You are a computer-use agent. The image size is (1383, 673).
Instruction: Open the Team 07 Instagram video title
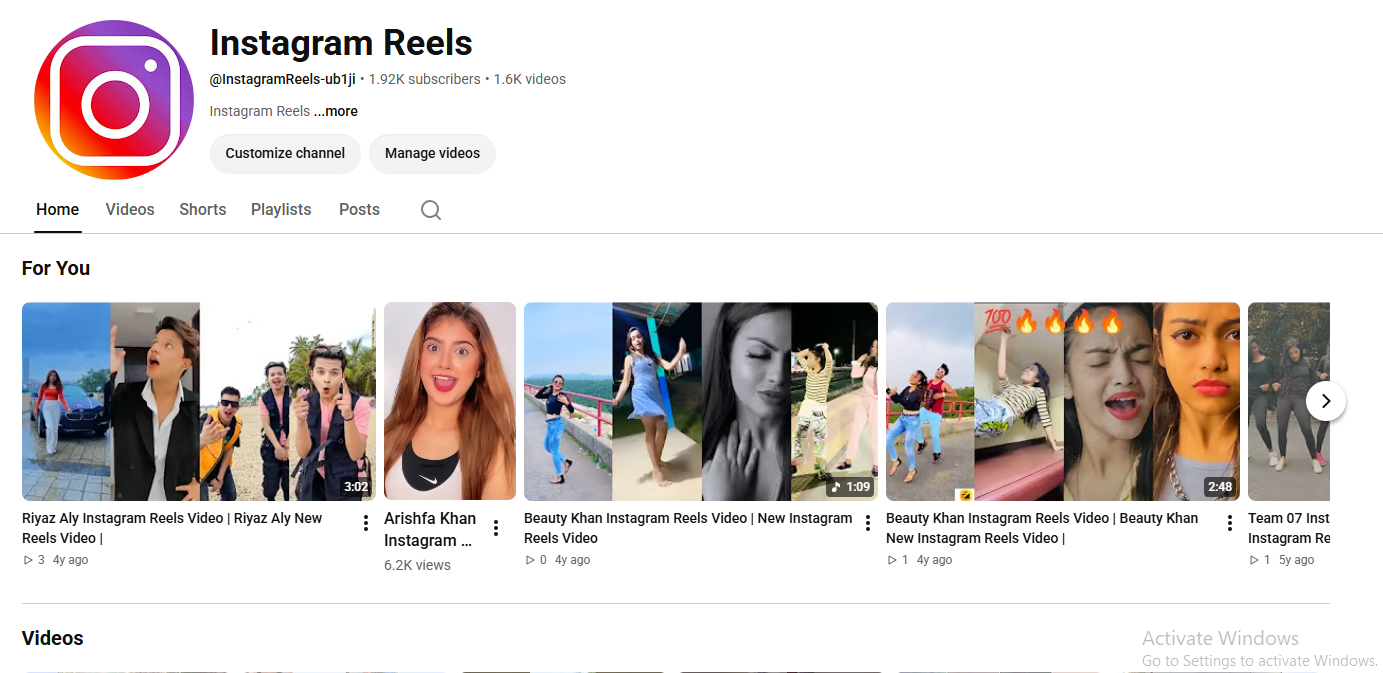click(x=1289, y=528)
